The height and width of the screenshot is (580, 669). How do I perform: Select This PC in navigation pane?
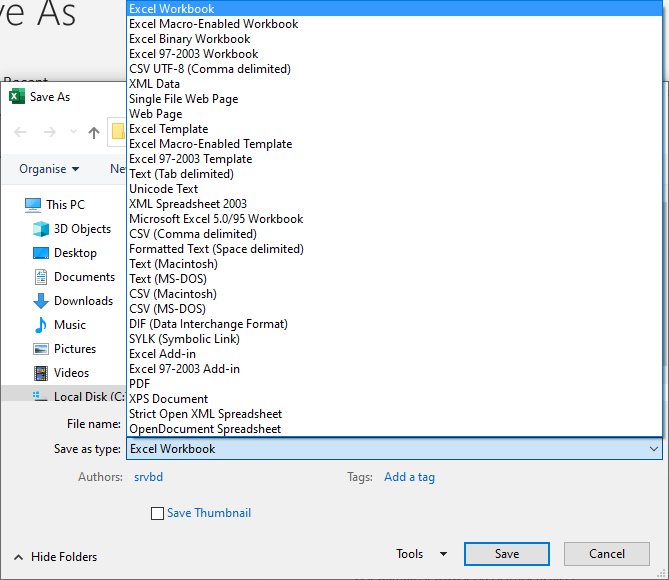click(x=55, y=205)
